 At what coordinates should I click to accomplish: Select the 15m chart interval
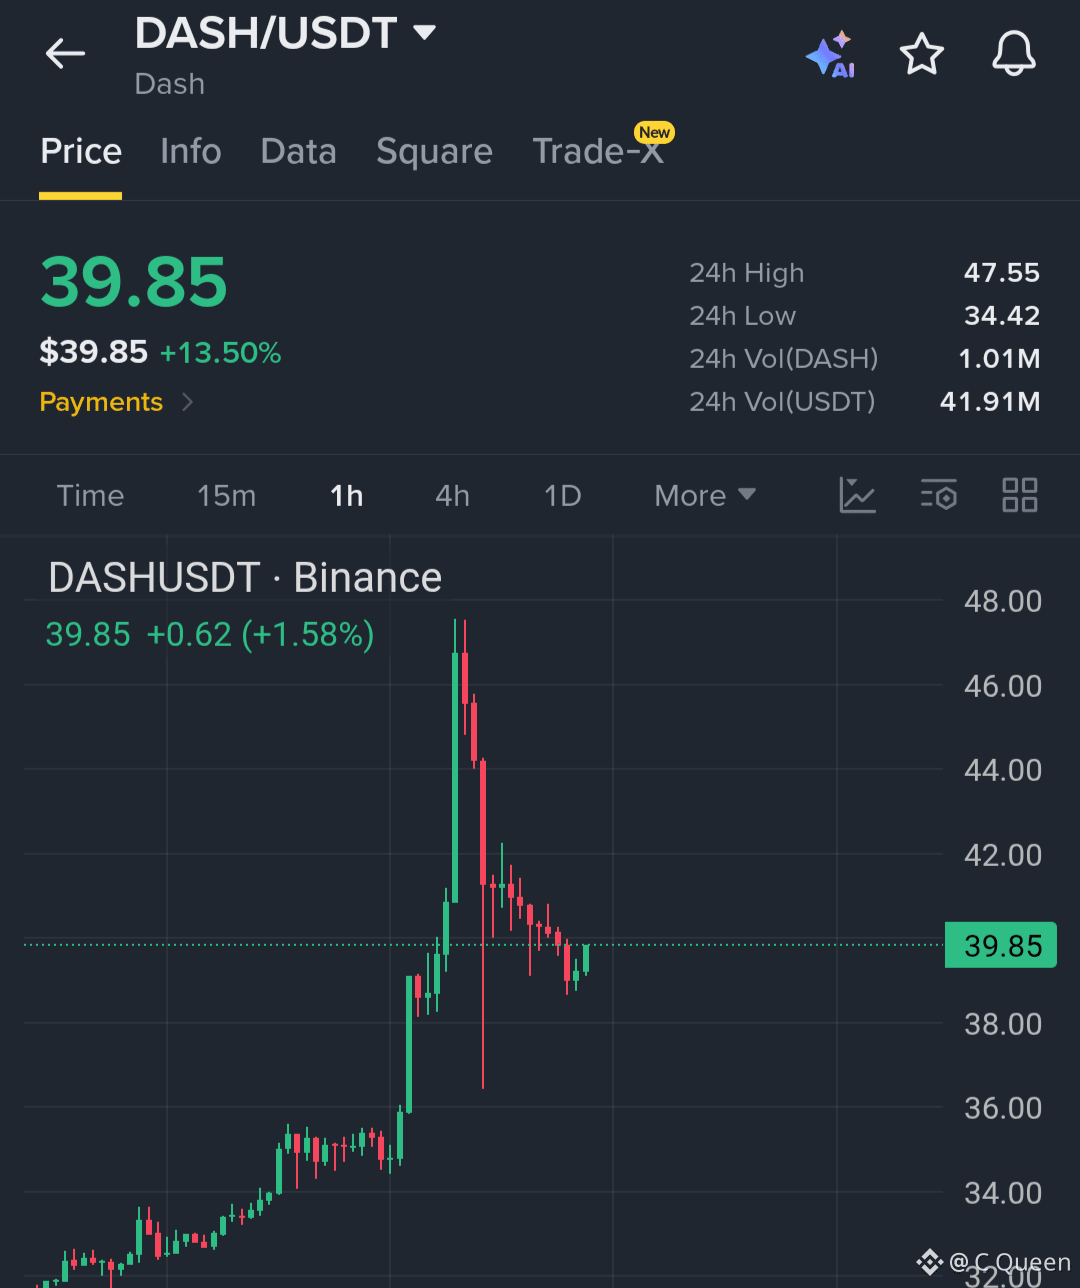tap(226, 496)
